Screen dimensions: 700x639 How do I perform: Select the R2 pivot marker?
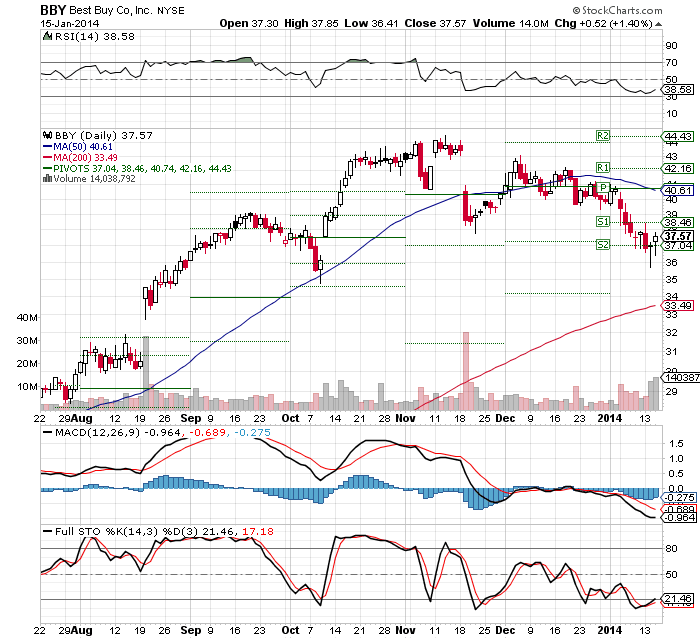(x=603, y=135)
